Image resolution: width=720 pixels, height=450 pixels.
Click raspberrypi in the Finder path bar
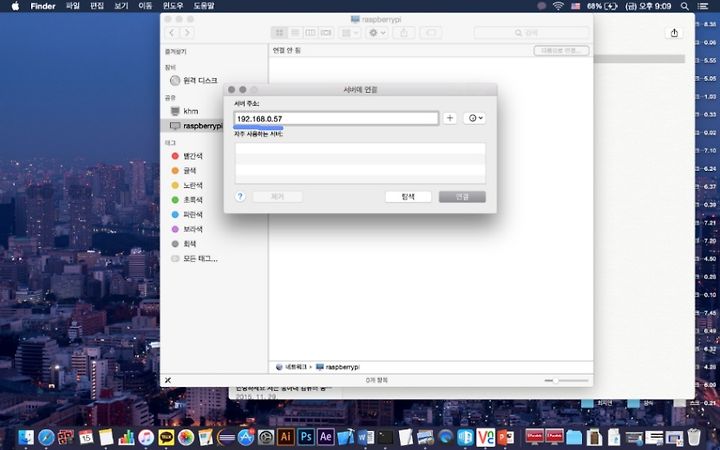(338, 367)
